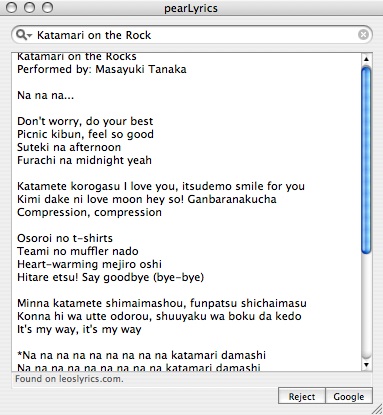
Task: Click the 'Found on leoslyrics.com' status text
Action: [x=69, y=379]
